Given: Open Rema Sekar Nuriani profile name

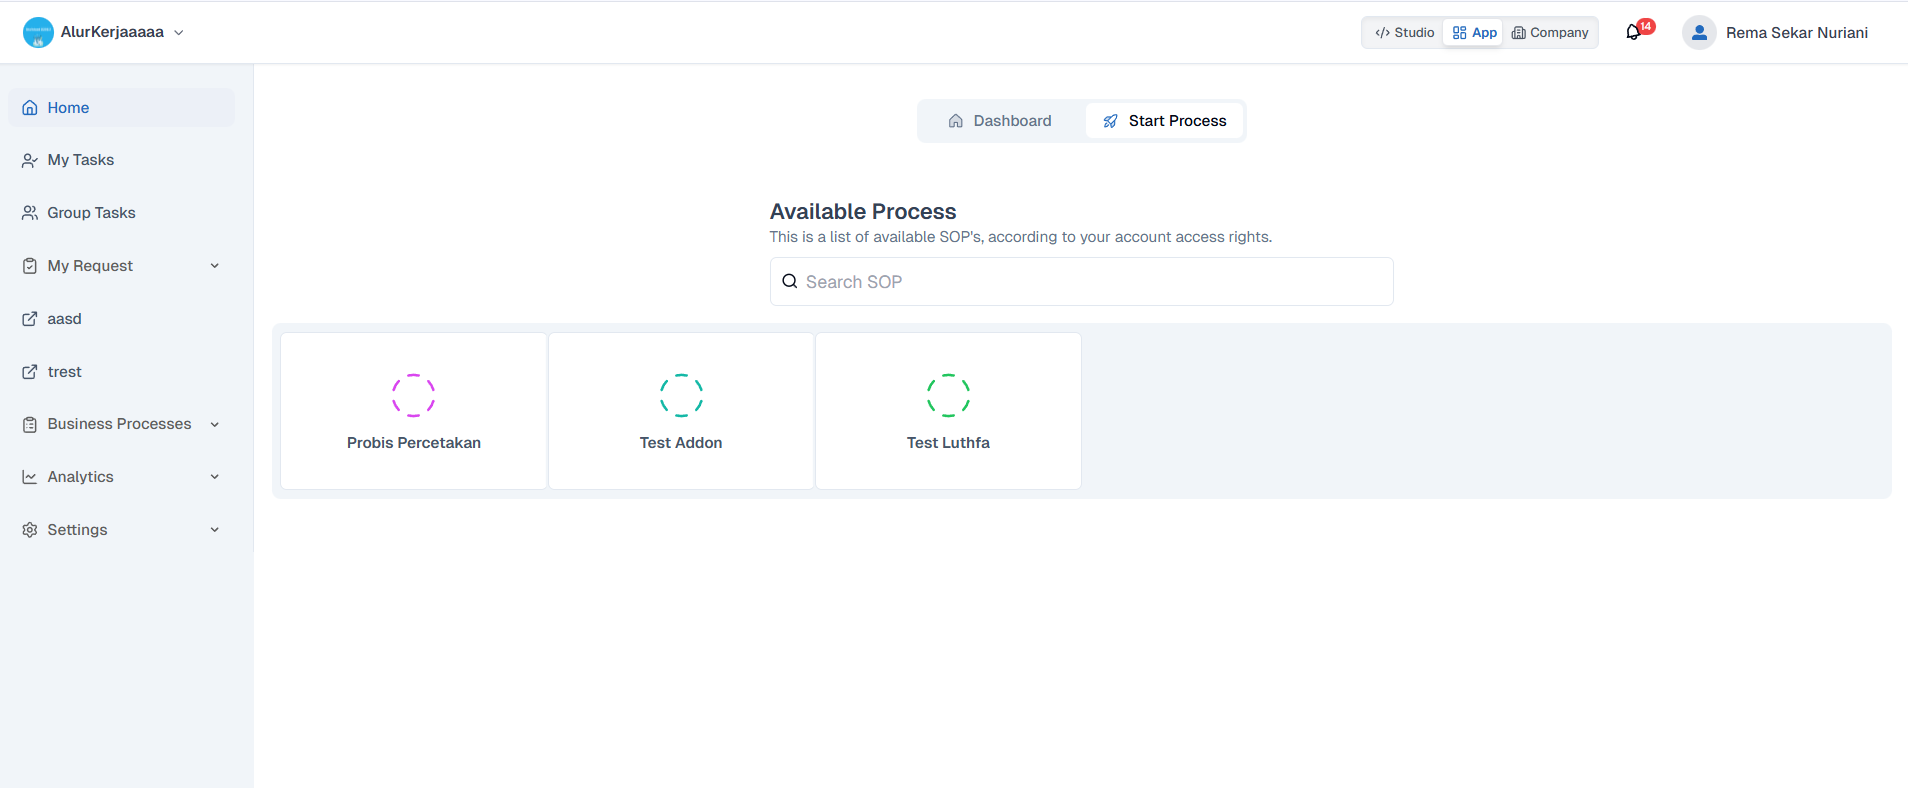Looking at the screenshot, I should click(1796, 33).
